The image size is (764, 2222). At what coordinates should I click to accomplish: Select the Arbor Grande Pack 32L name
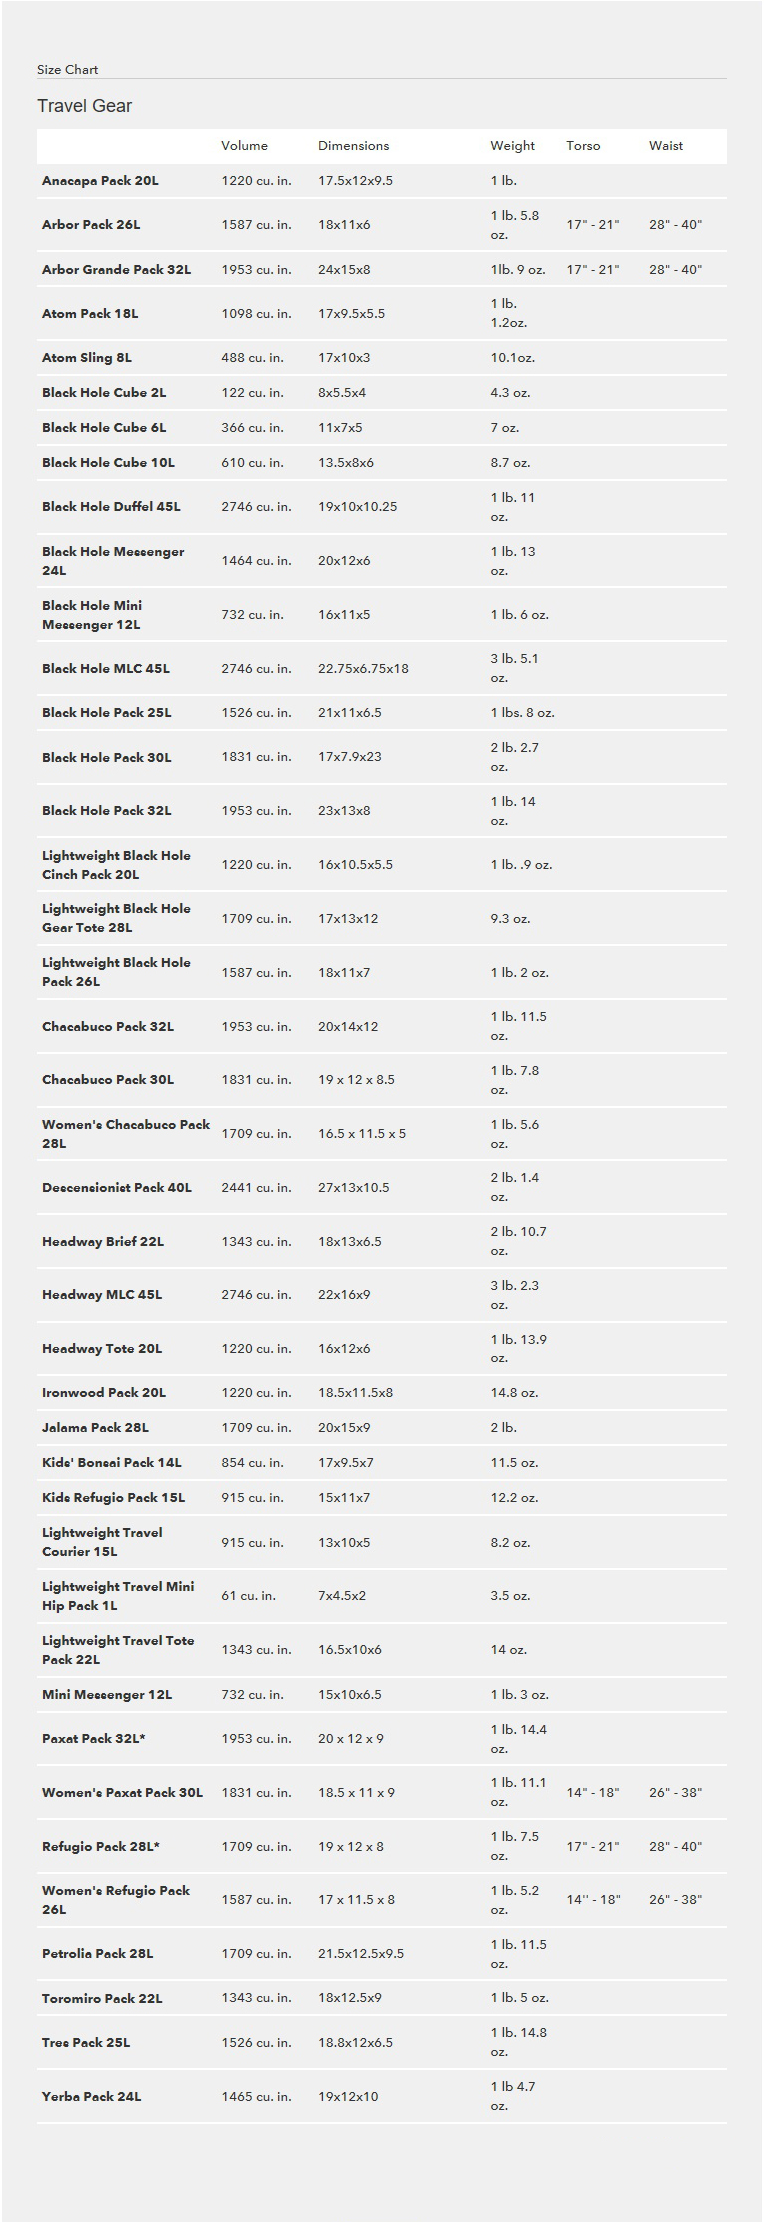(116, 270)
